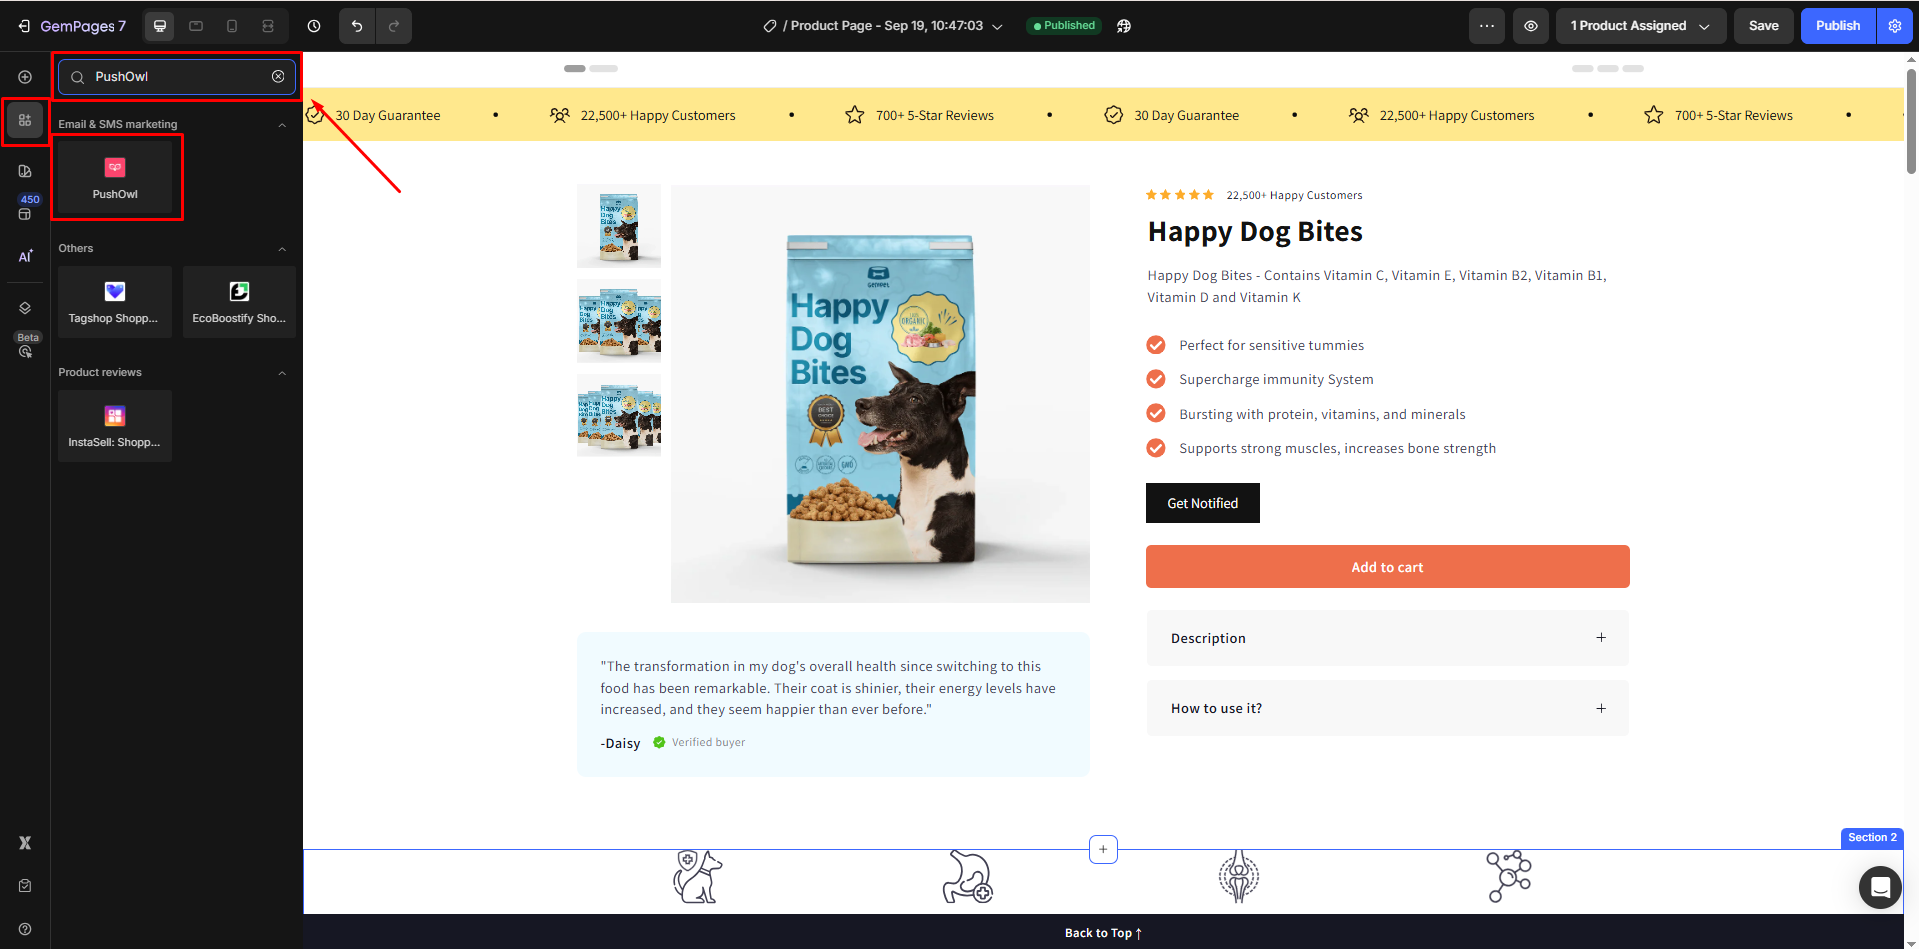
Task: Switch to mobile device preview icon
Action: (232, 26)
